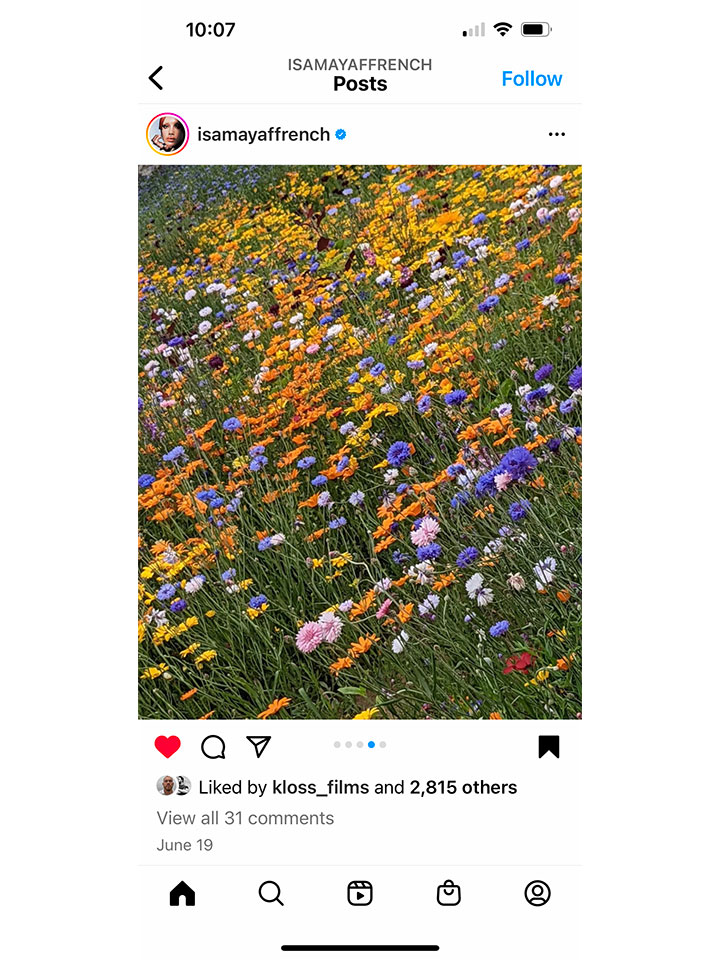Image resolution: width=720 pixels, height=960 pixels.
Task: Follow the isamayaffrench account
Action: click(531, 78)
